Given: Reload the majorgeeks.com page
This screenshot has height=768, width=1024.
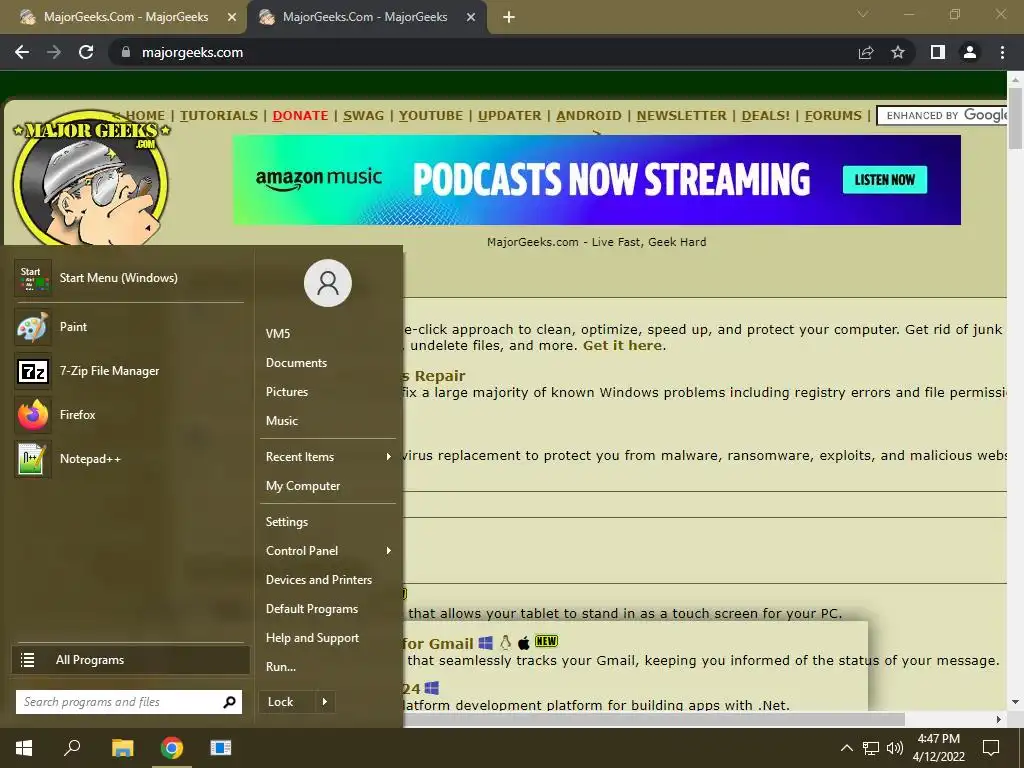Looking at the screenshot, I should (86, 52).
